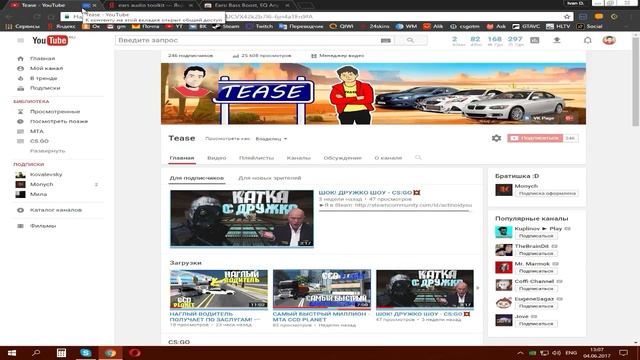Viewport: 640px width, 360px height.
Task: Subscribe to Kuplinov Play channel
Action: point(536,236)
